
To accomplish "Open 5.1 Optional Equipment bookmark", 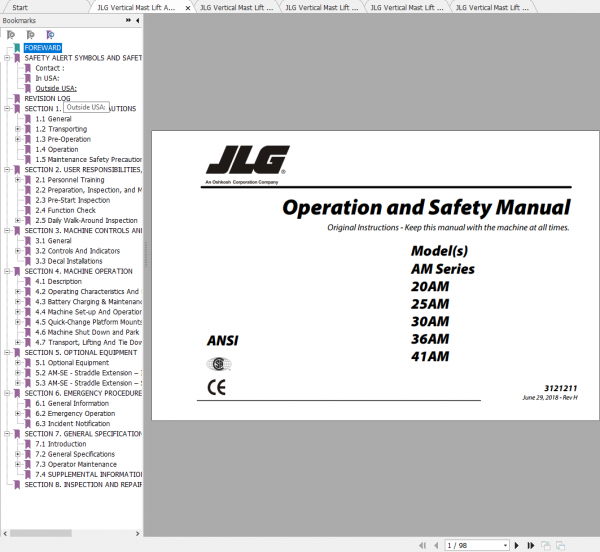I will (72, 363).
